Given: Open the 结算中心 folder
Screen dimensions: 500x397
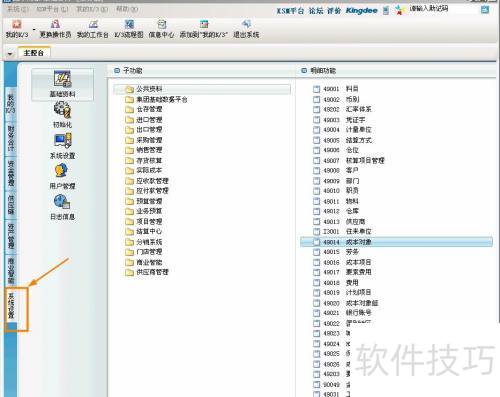Looking at the screenshot, I should pos(144,231).
